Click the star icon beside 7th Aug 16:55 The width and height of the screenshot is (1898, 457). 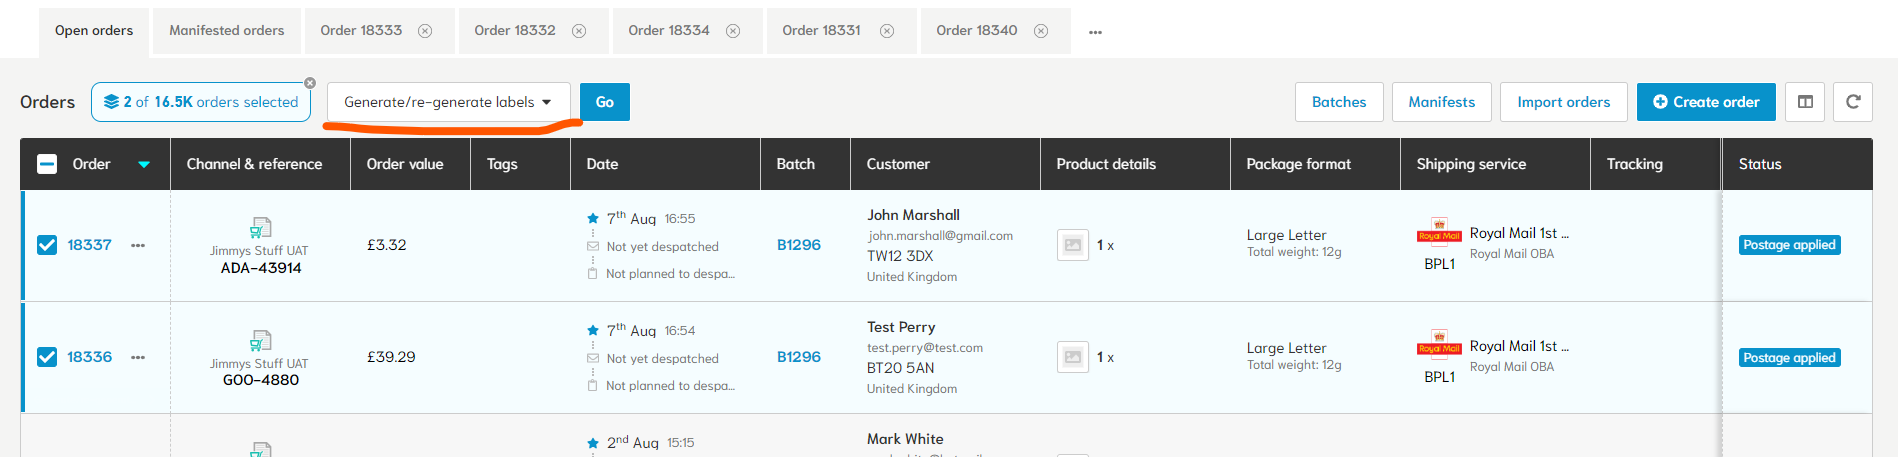click(x=593, y=218)
